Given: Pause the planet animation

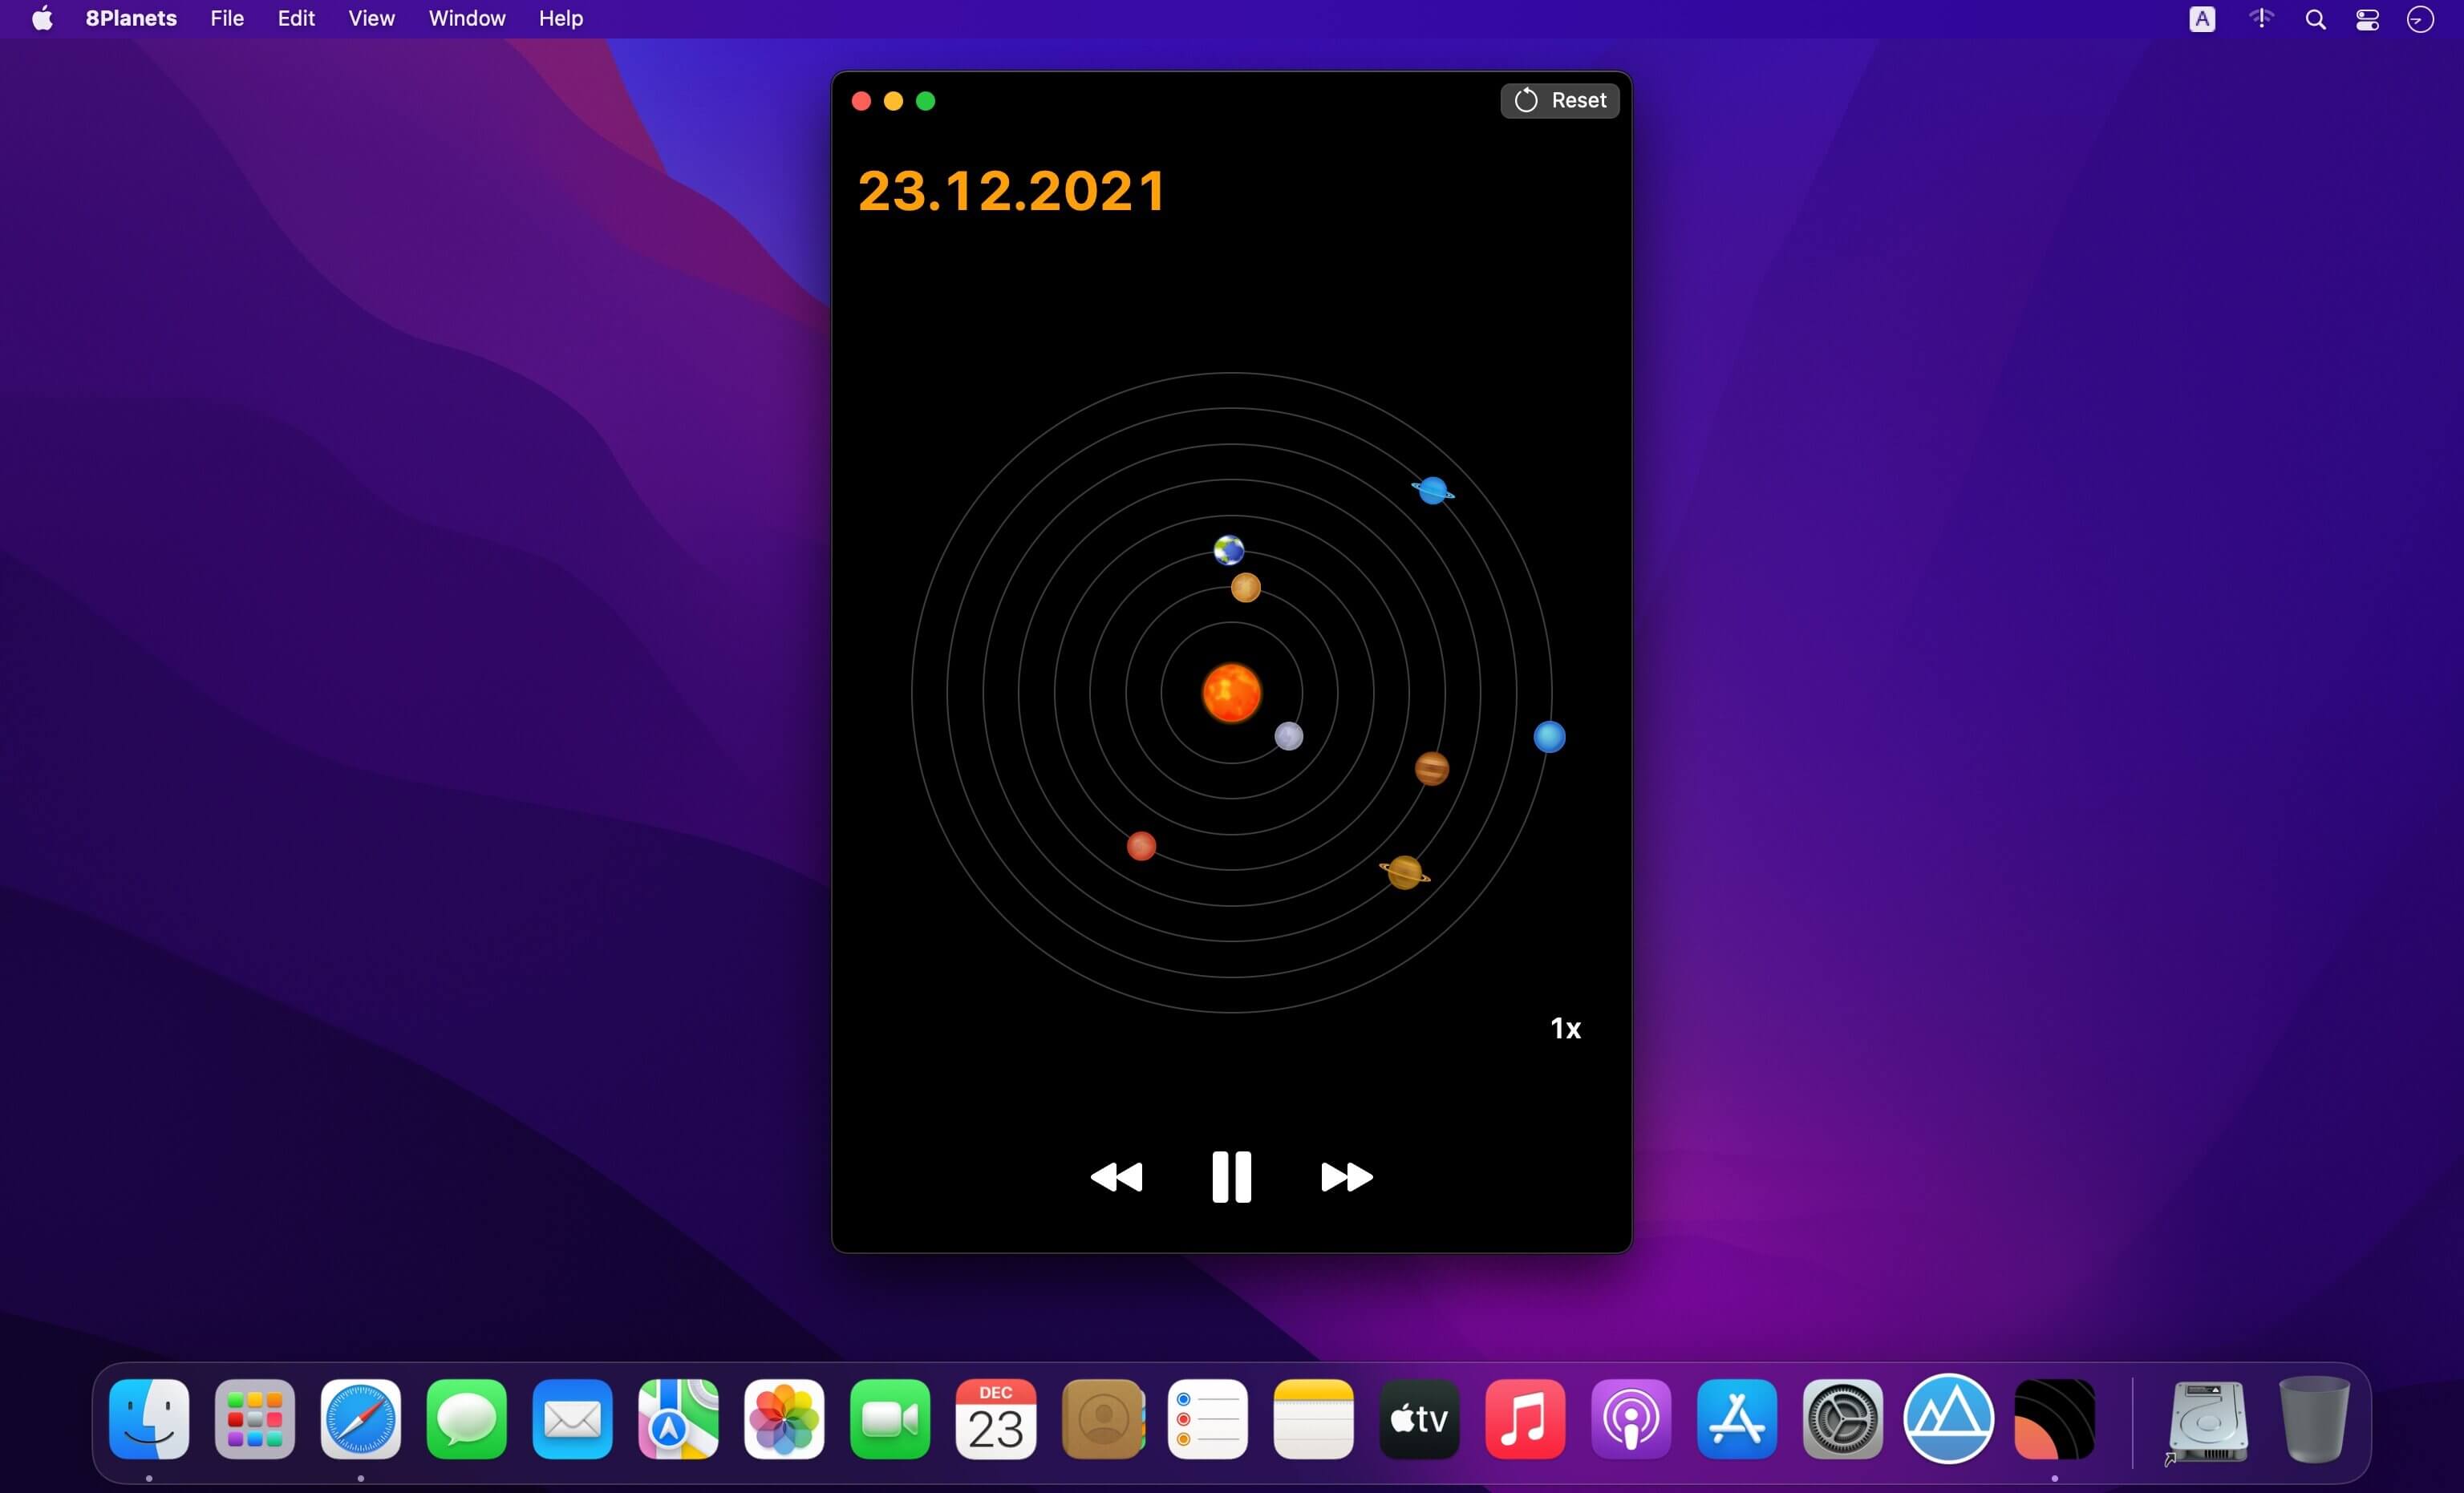Looking at the screenshot, I should pos(1231,1177).
